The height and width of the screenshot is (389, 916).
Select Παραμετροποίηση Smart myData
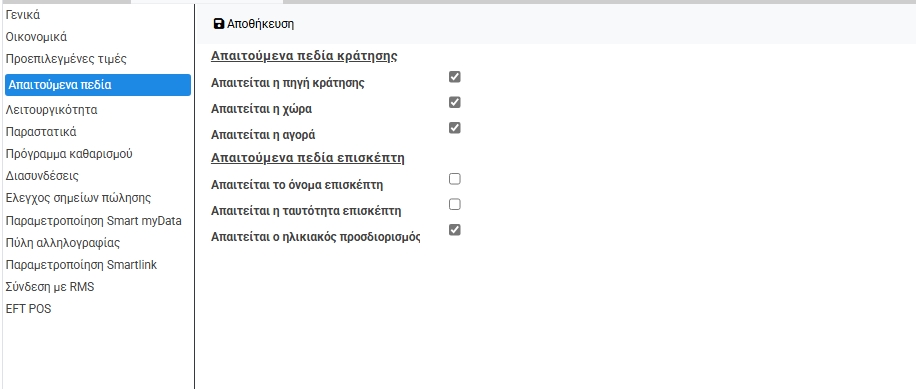pos(93,221)
